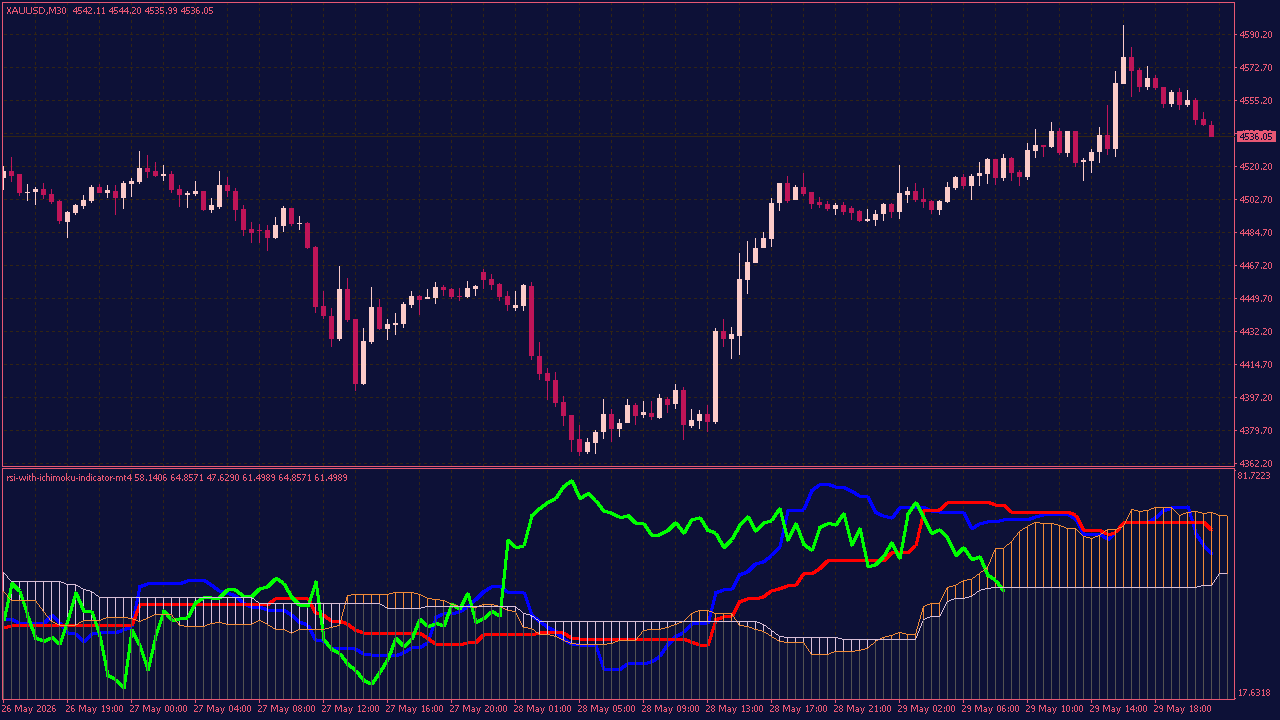Click the 4484.70 price axis label
Screen dimensions: 1280x720
coord(1255,233)
